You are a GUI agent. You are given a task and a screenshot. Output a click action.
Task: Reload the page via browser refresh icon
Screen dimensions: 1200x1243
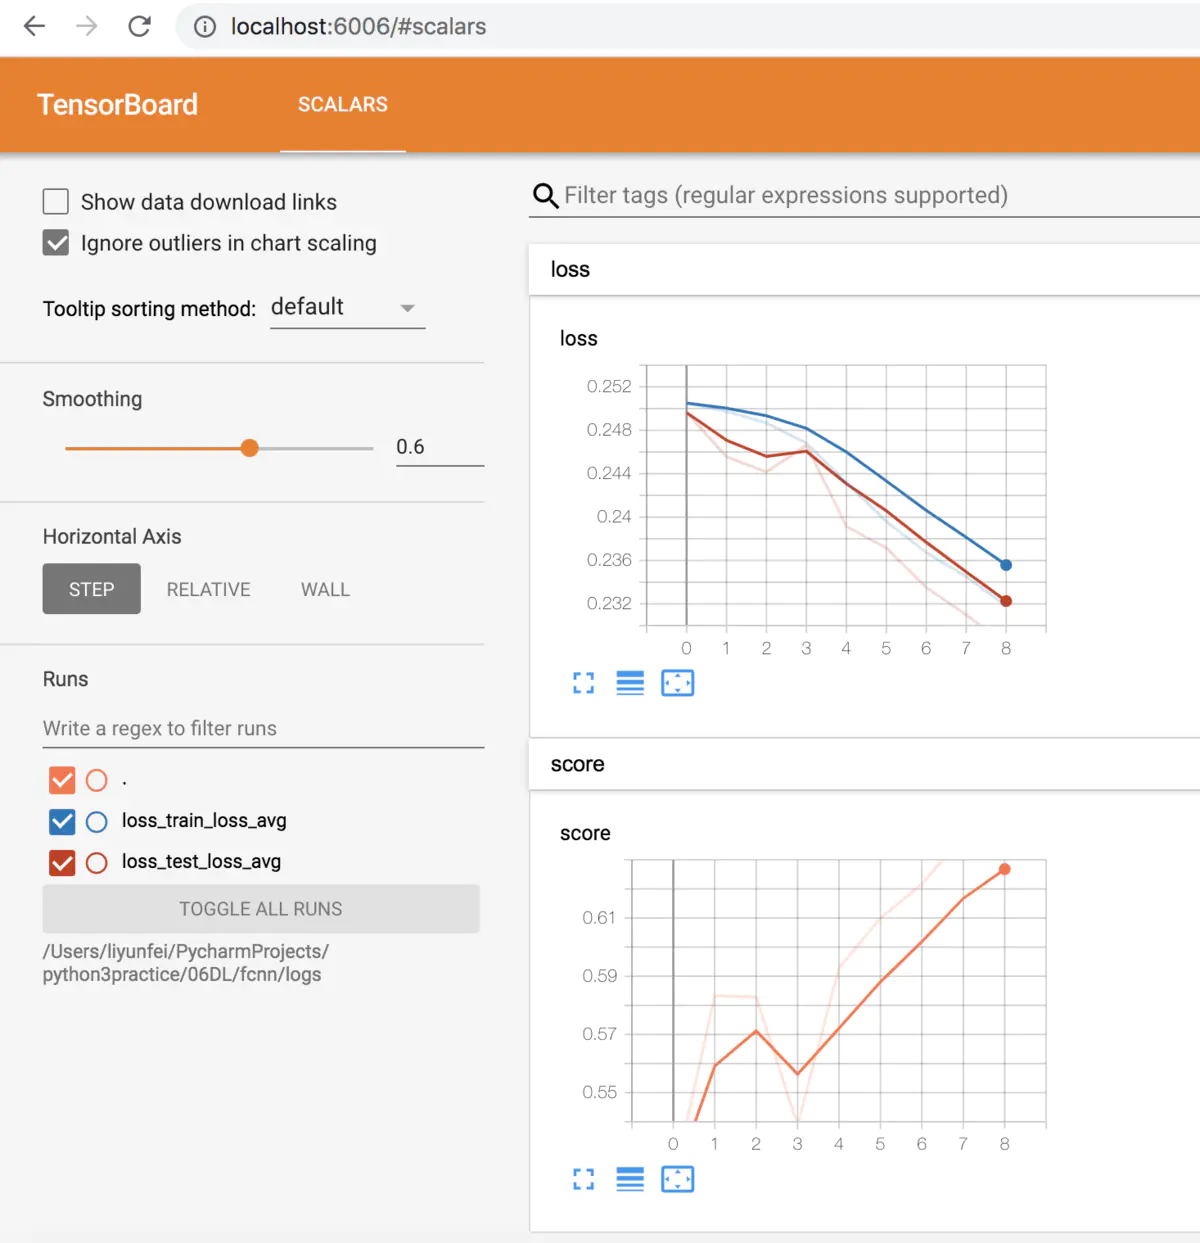click(x=140, y=27)
